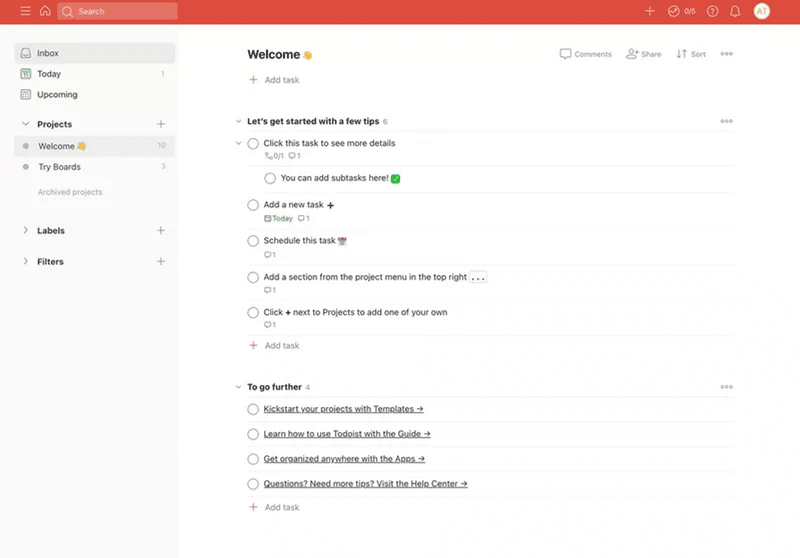Open the help question mark icon

coord(713,11)
